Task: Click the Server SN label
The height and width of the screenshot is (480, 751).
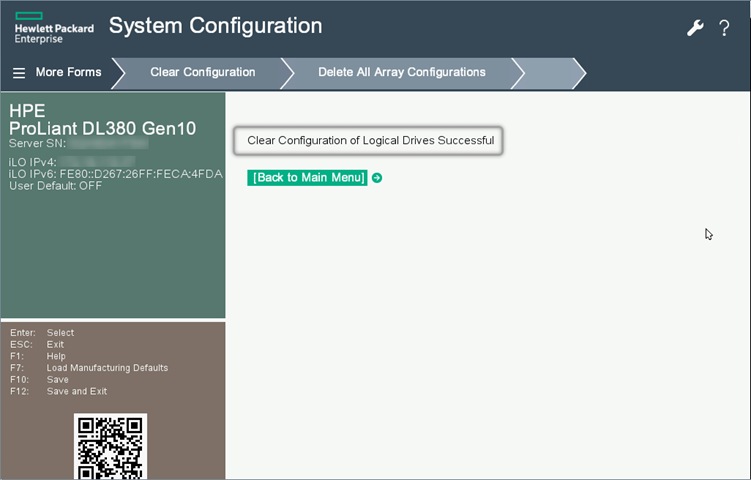Action: (x=37, y=143)
